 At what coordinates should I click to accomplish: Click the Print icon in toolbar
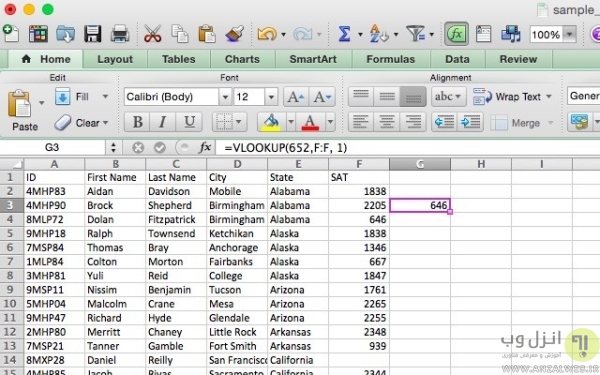click(120, 34)
